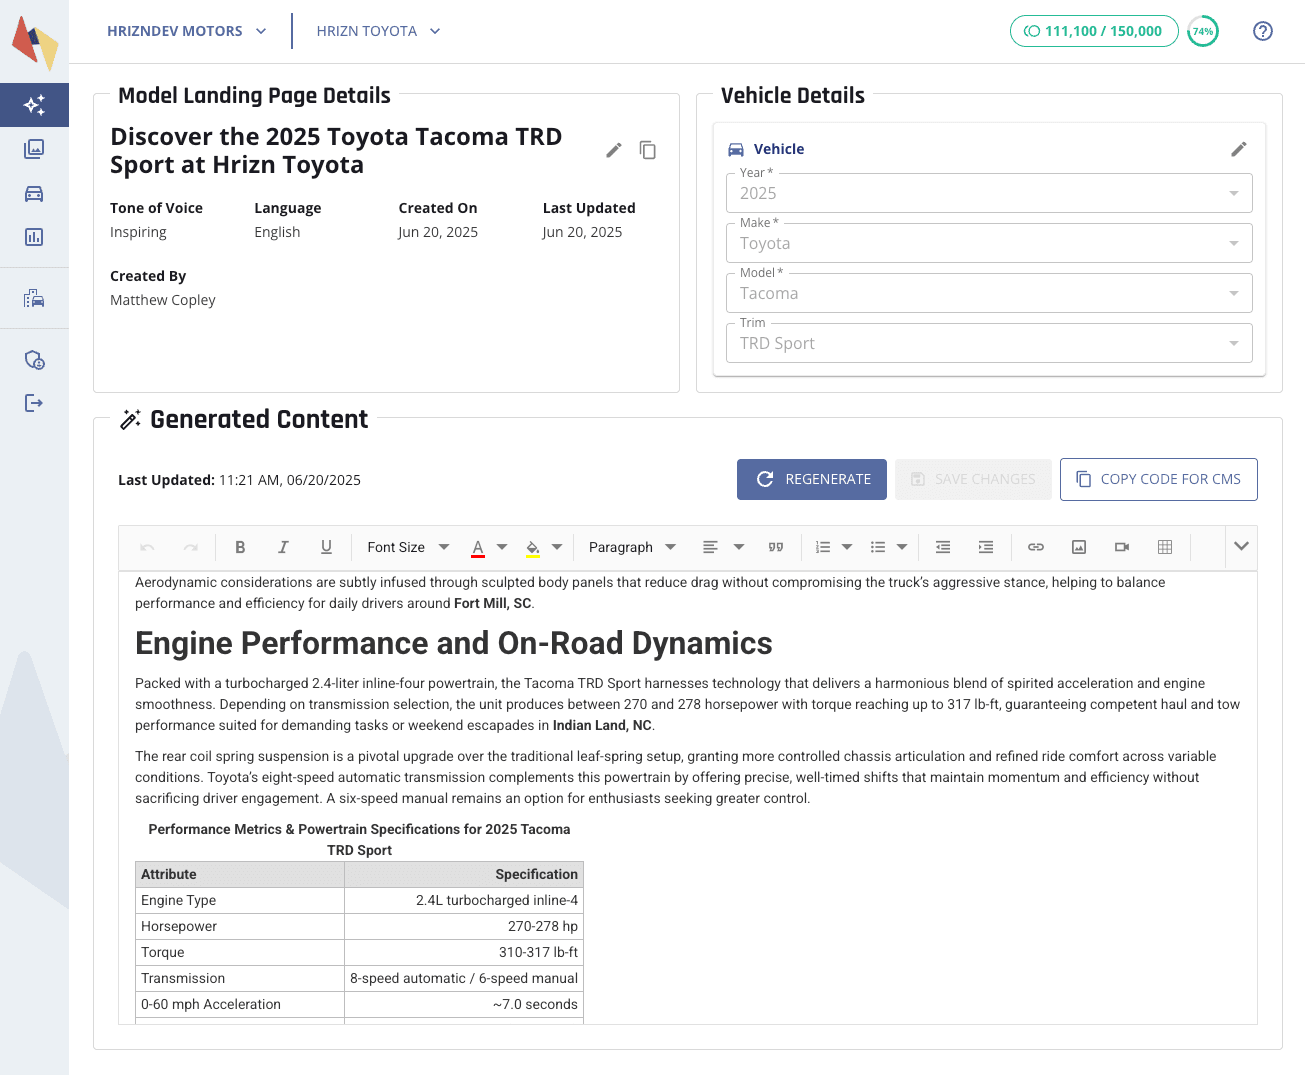
Task: Open the Font Size dropdown
Action: (408, 547)
